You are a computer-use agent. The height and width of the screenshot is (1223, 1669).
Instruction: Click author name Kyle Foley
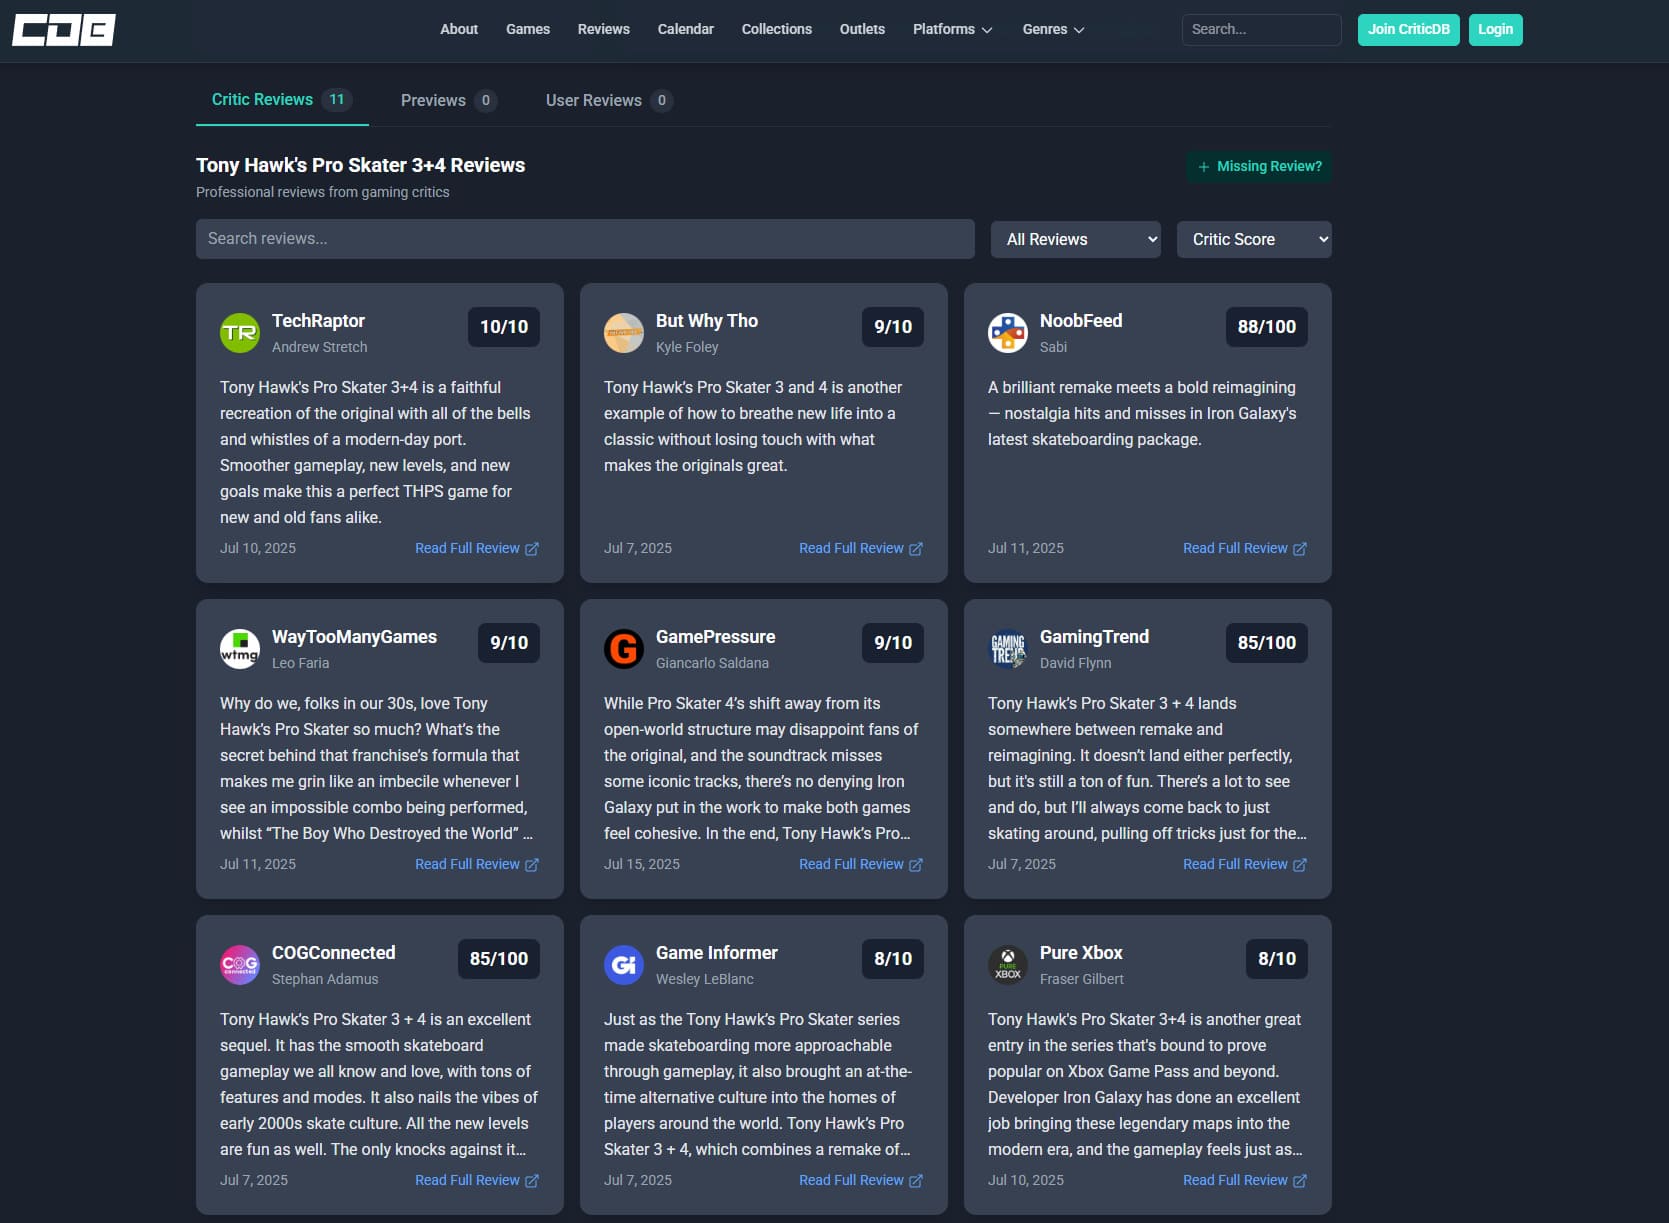click(x=687, y=347)
